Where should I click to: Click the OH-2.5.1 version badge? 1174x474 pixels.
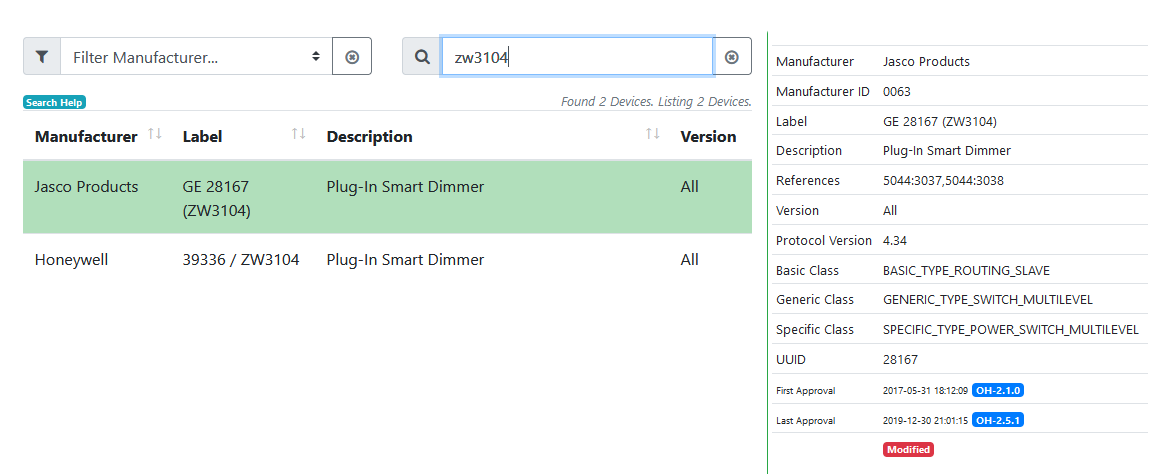(x=997, y=420)
